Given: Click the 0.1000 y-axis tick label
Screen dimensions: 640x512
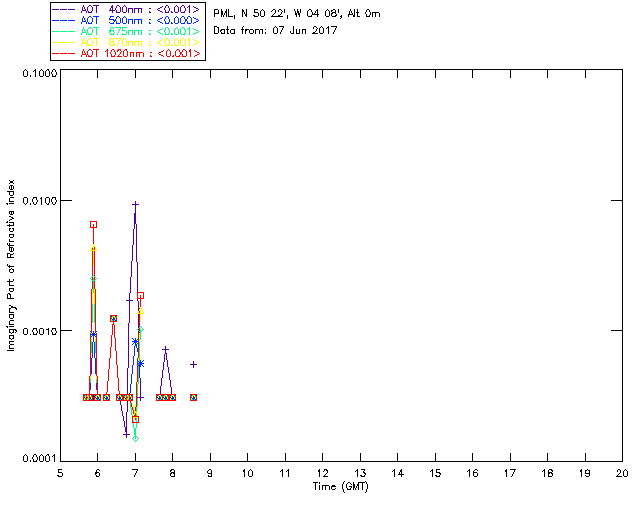Looking at the screenshot, I should coord(39,73).
